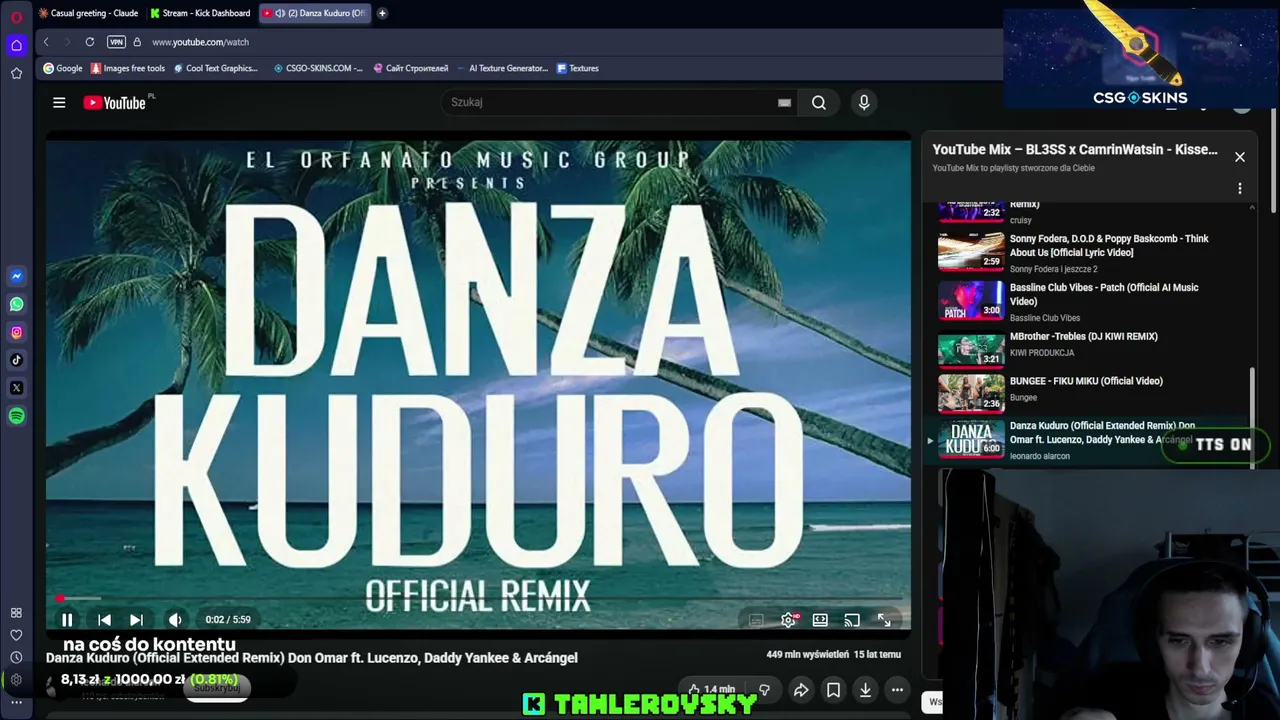Open X (Twitter) in the sidebar
Viewport: 1280px width, 720px height.
tap(16, 388)
